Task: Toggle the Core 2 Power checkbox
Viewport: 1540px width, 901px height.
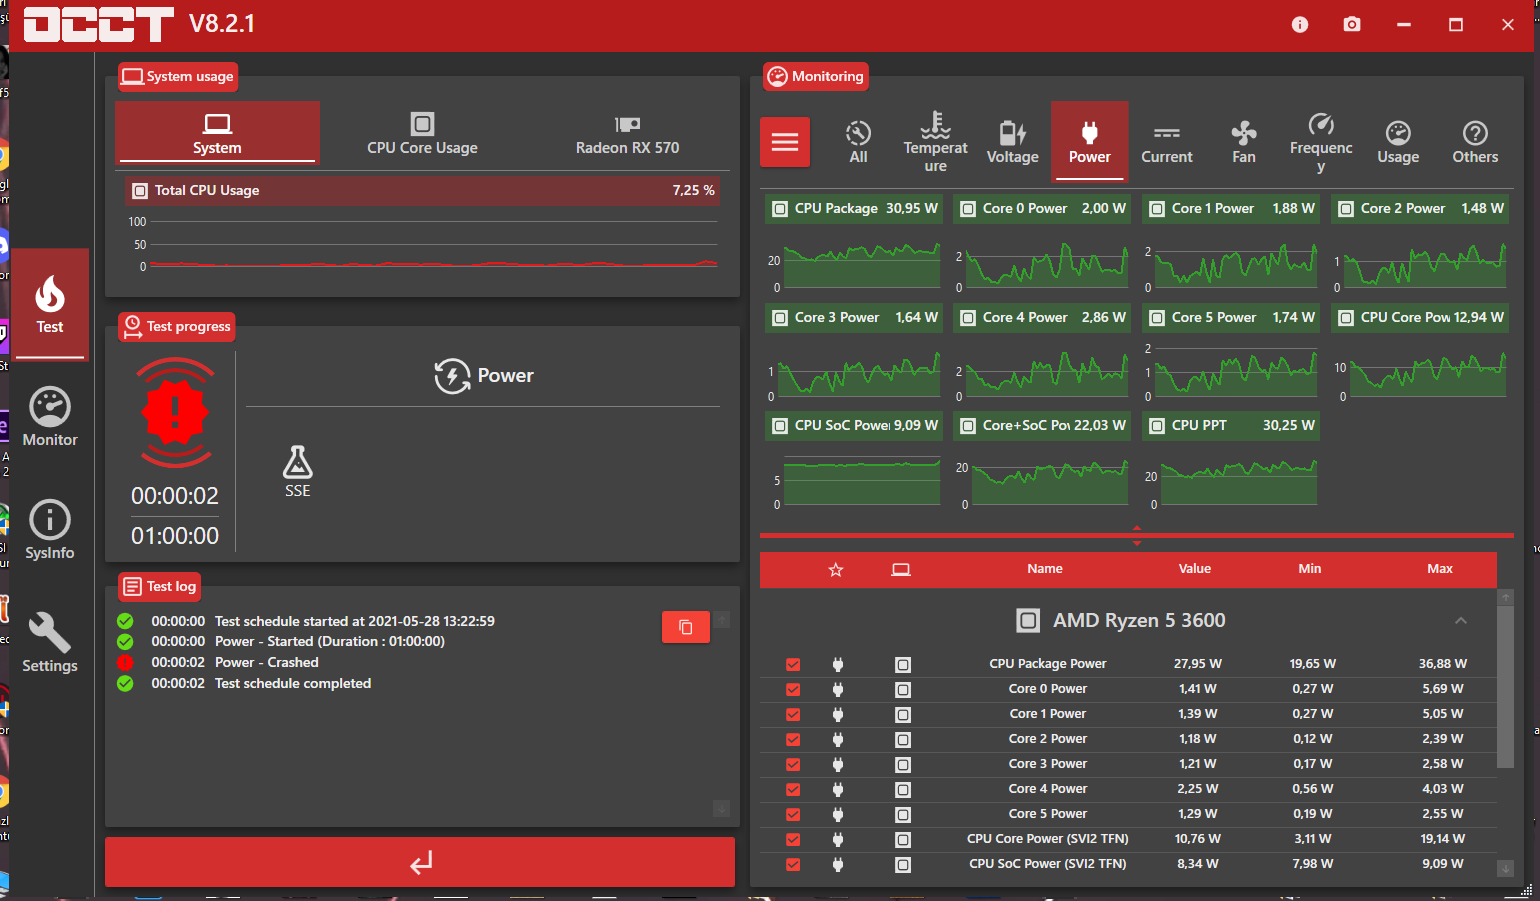Action: click(793, 740)
